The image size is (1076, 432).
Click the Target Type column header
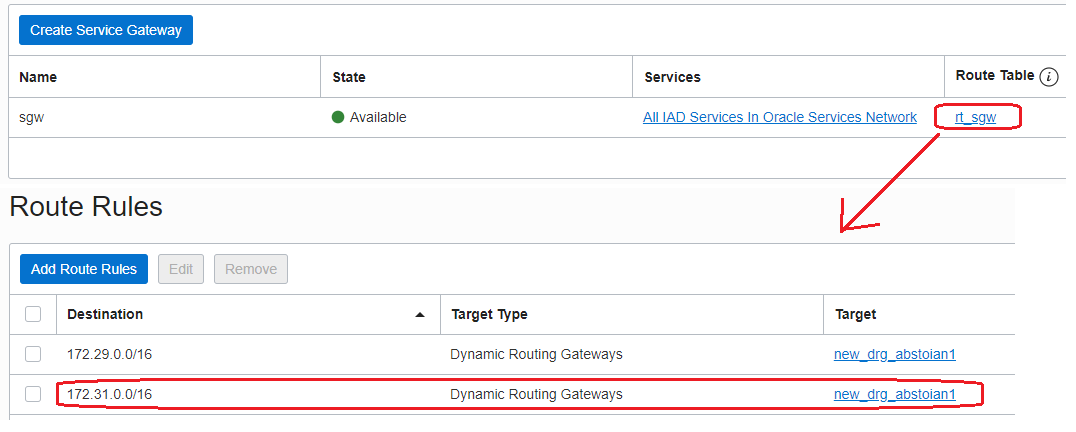point(489,314)
